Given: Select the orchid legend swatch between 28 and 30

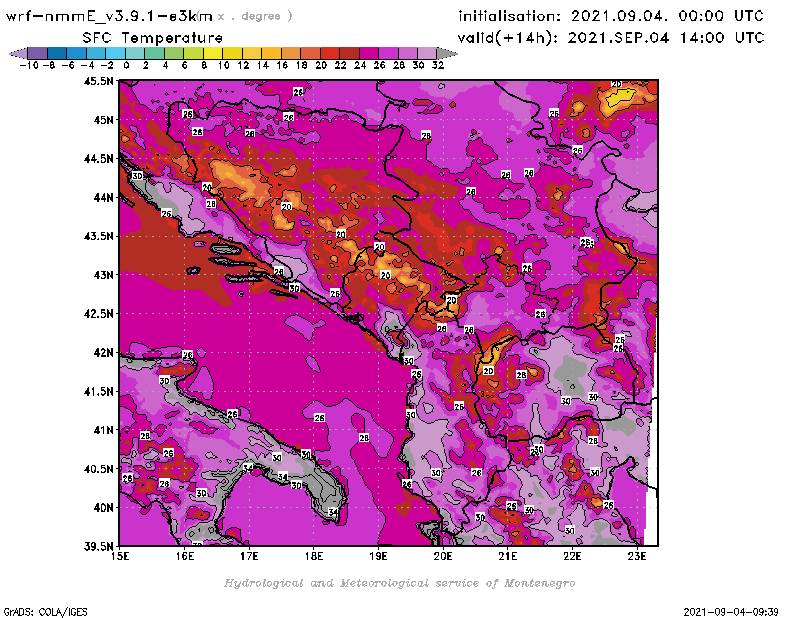Looking at the screenshot, I should 408,53.
